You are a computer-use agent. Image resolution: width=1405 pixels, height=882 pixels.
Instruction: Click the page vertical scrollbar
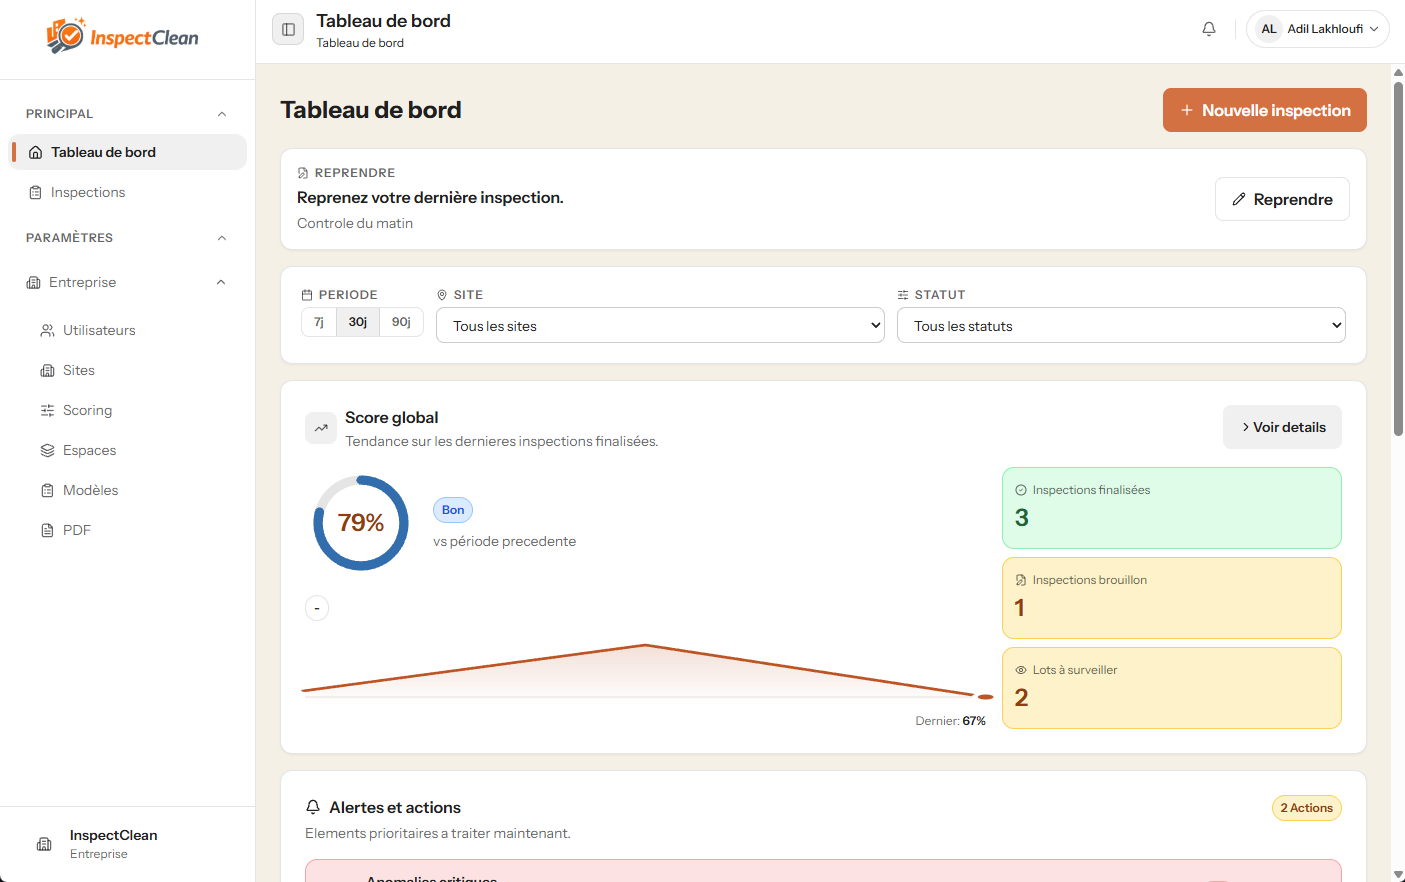[x=1398, y=258]
